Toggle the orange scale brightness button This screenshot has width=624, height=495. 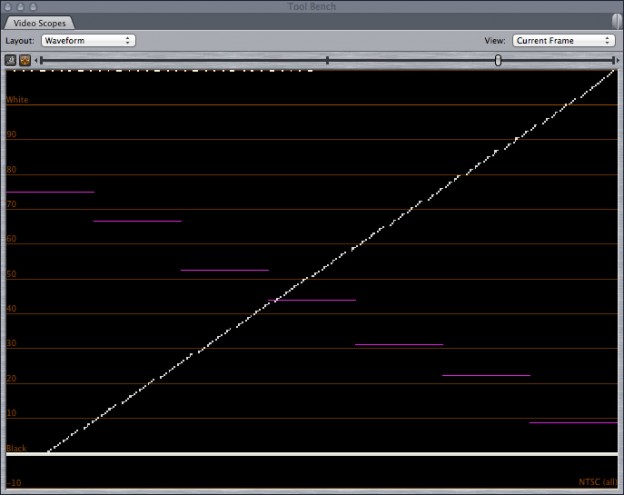[x=25, y=60]
